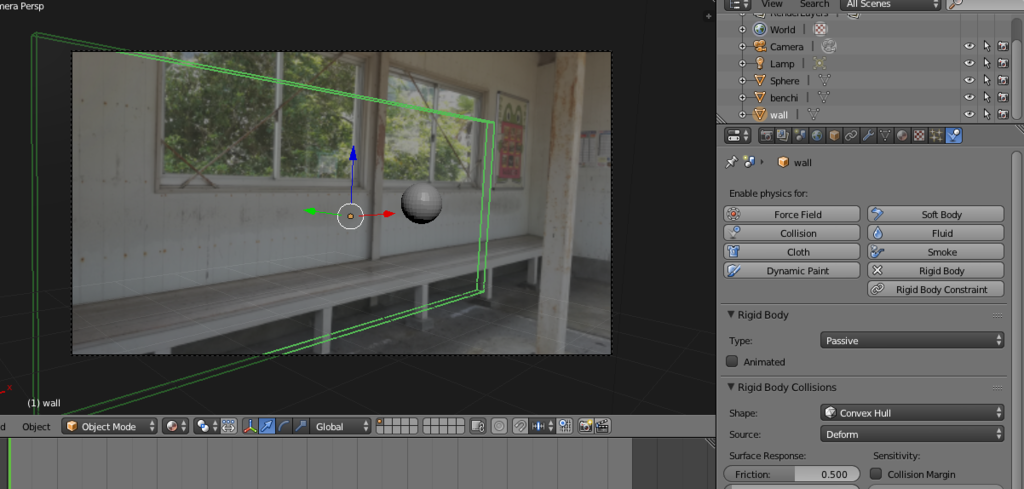This screenshot has height=489, width=1024.
Task: Open the Constraints properties tab (chain icon)
Action: [x=851, y=136]
